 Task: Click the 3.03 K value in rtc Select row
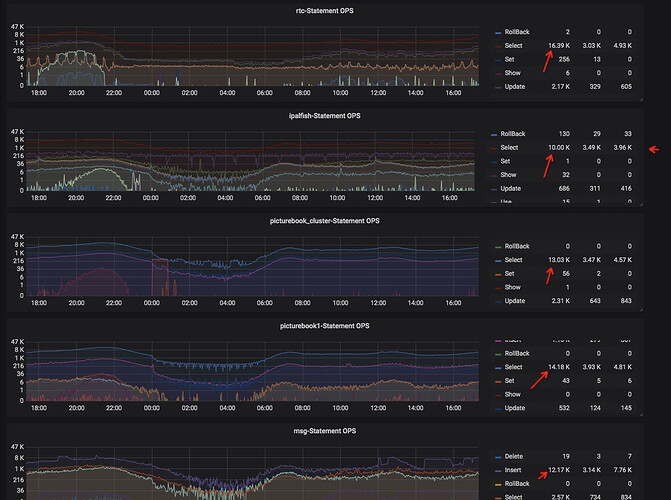point(591,45)
